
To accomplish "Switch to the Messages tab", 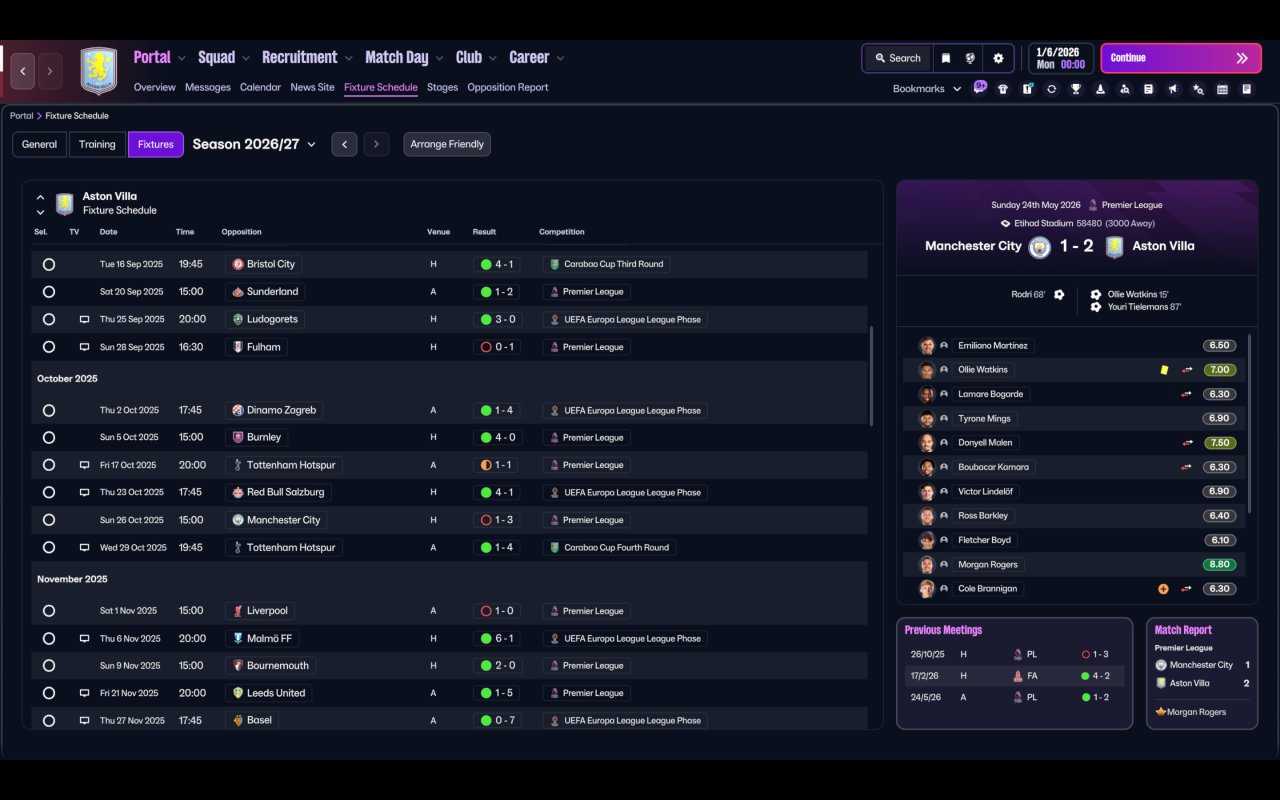I will 208,87.
